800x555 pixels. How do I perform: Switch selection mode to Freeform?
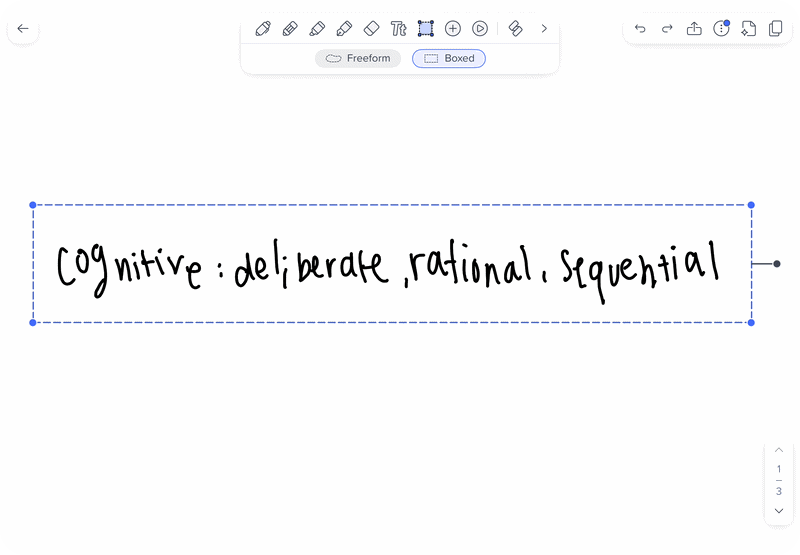click(358, 58)
